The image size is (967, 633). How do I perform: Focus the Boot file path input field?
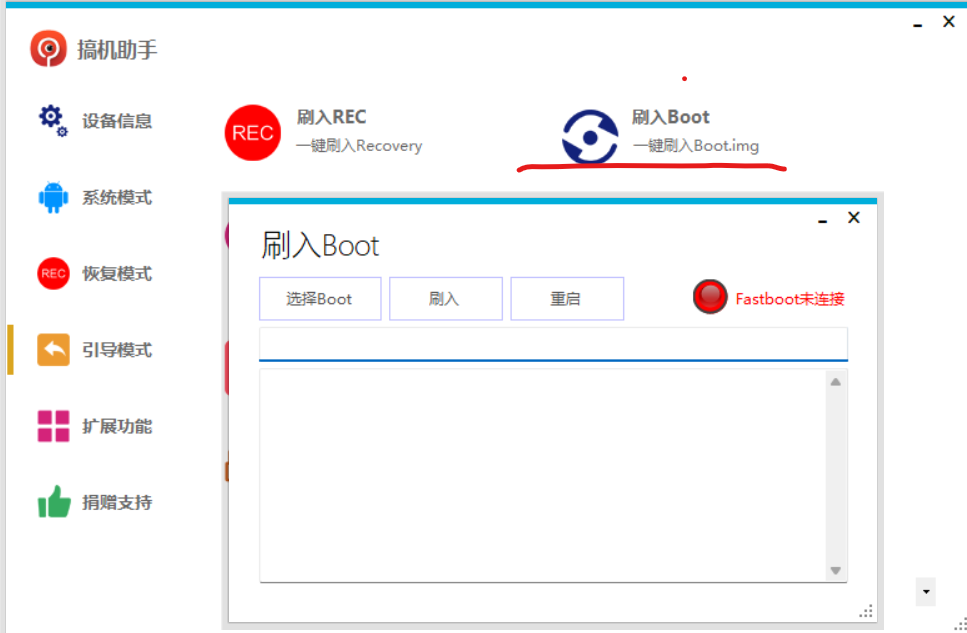point(552,343)
